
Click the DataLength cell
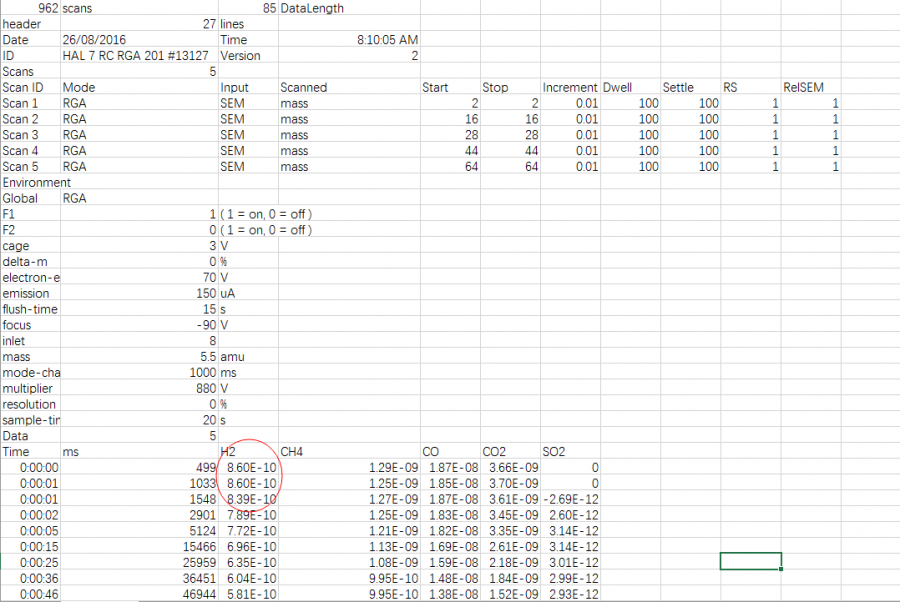[x=349, y=8]
